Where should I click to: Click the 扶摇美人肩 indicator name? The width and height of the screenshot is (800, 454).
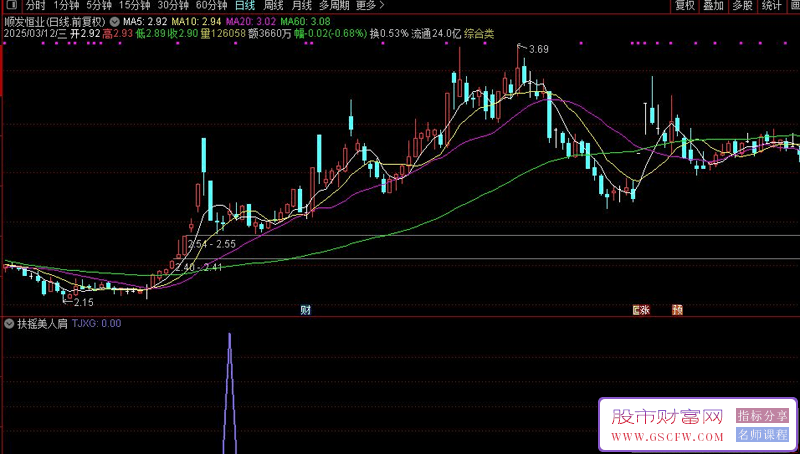pyautogui.click(x=42, y=323)
